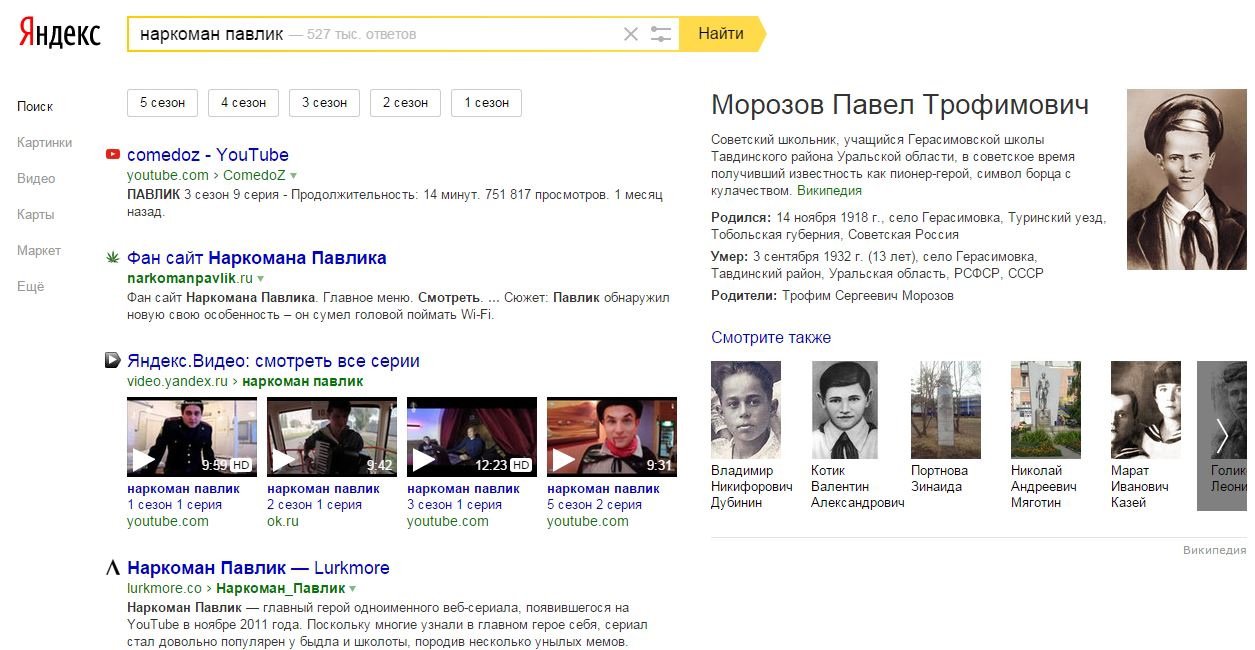Open Портнова Зинаида photo

point(946,410)
